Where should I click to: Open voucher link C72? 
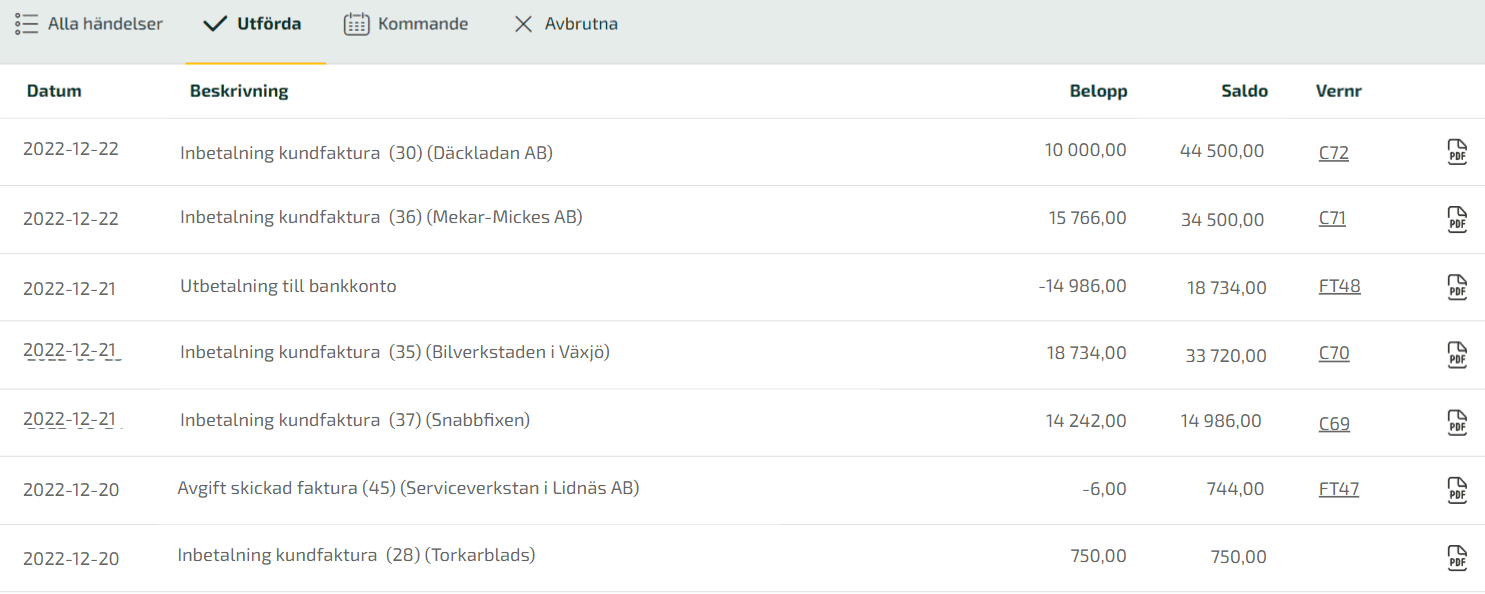coord(1334,153)
